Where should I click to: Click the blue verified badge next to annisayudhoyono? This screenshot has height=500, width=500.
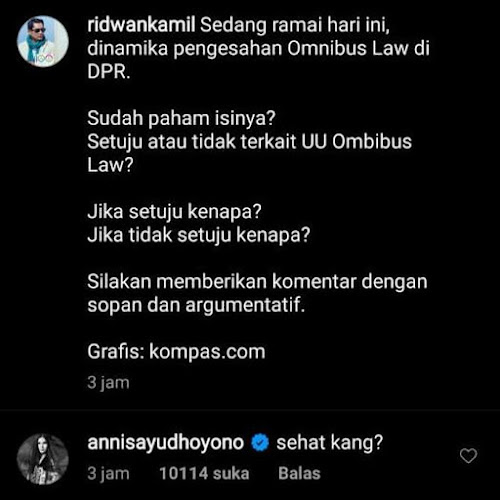click(x=260, y=443)
